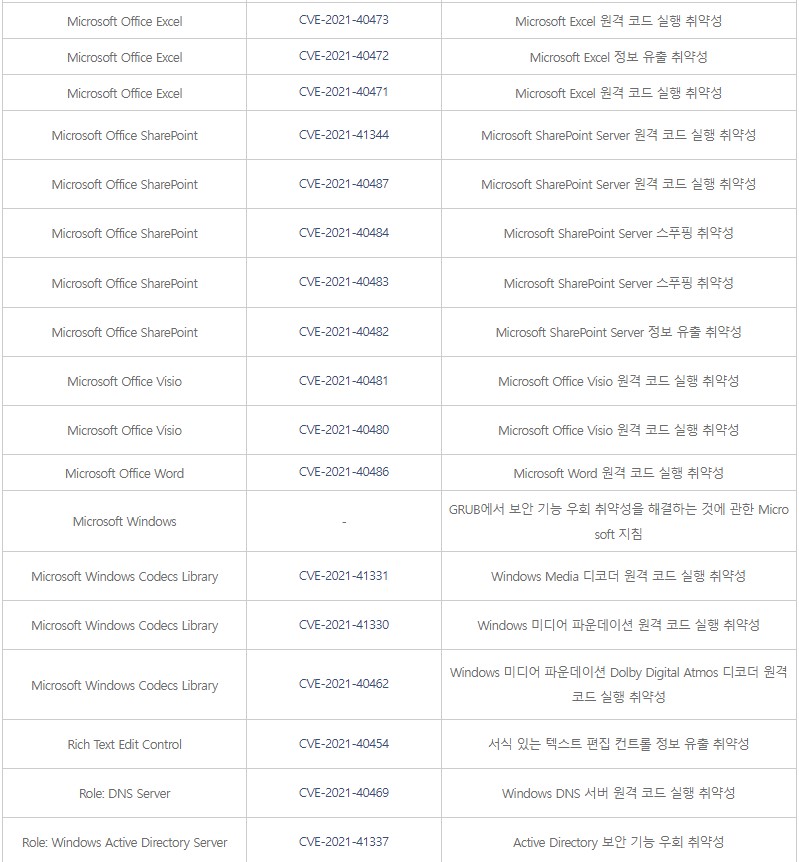The height and width of the screenshot is (862, 799).
Task: Select the CVE-2021-40483 text
Action: 344,282
